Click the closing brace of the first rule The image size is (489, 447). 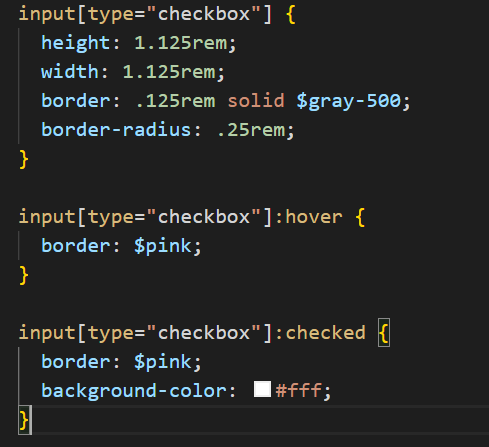pyautogui.click(x=24, y=159)
